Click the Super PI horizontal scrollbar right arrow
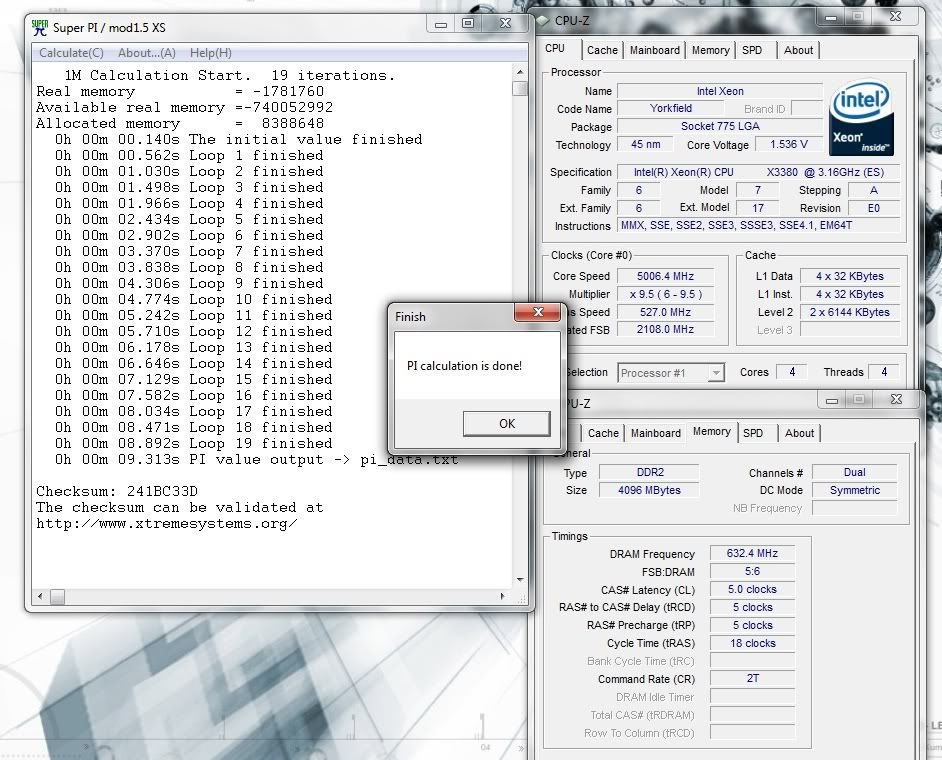The height and width of the screenshot is (760, 942). tap(502, 597)
